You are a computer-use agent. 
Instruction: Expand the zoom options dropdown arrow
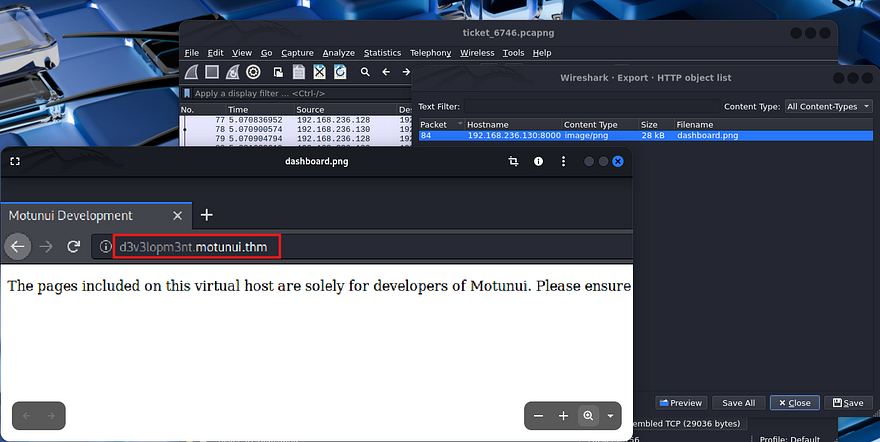(611, 415)
